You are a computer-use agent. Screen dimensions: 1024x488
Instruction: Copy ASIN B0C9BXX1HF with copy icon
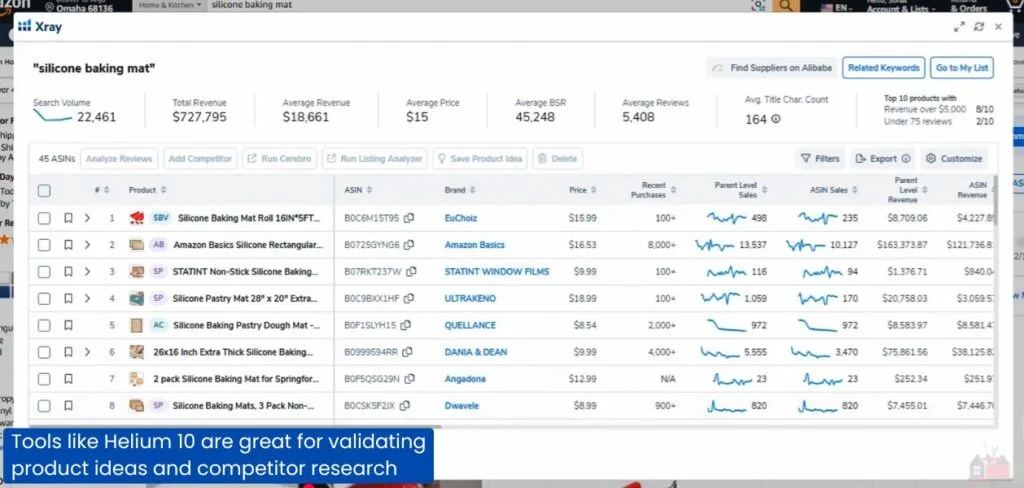pos(408,299)
